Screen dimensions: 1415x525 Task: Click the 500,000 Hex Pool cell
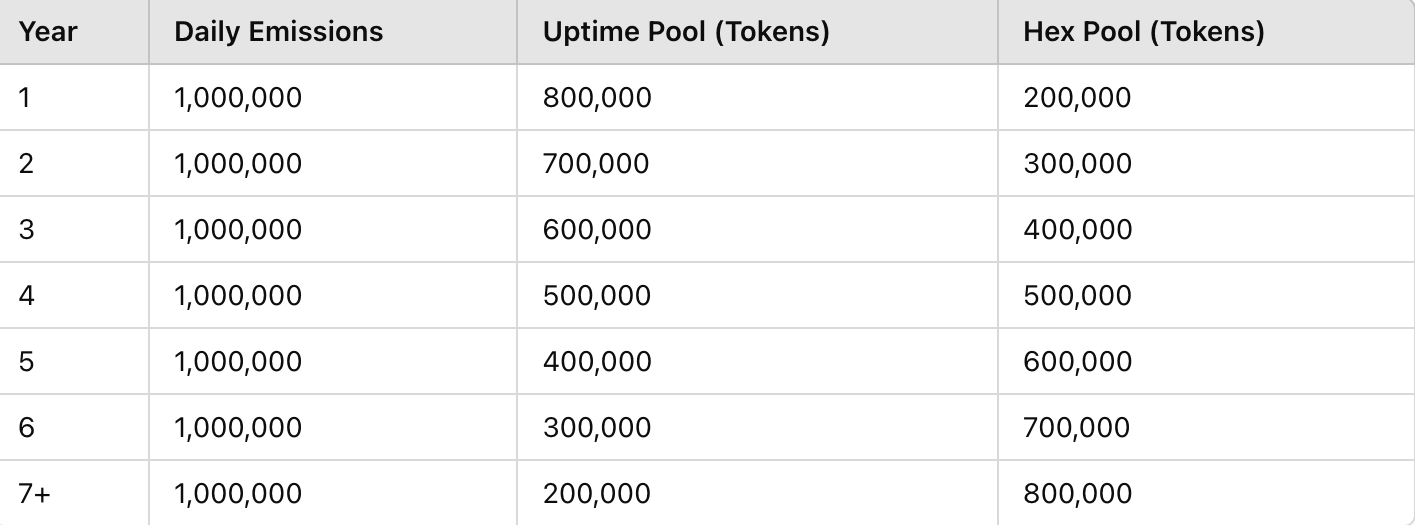tap(1077, 296)
